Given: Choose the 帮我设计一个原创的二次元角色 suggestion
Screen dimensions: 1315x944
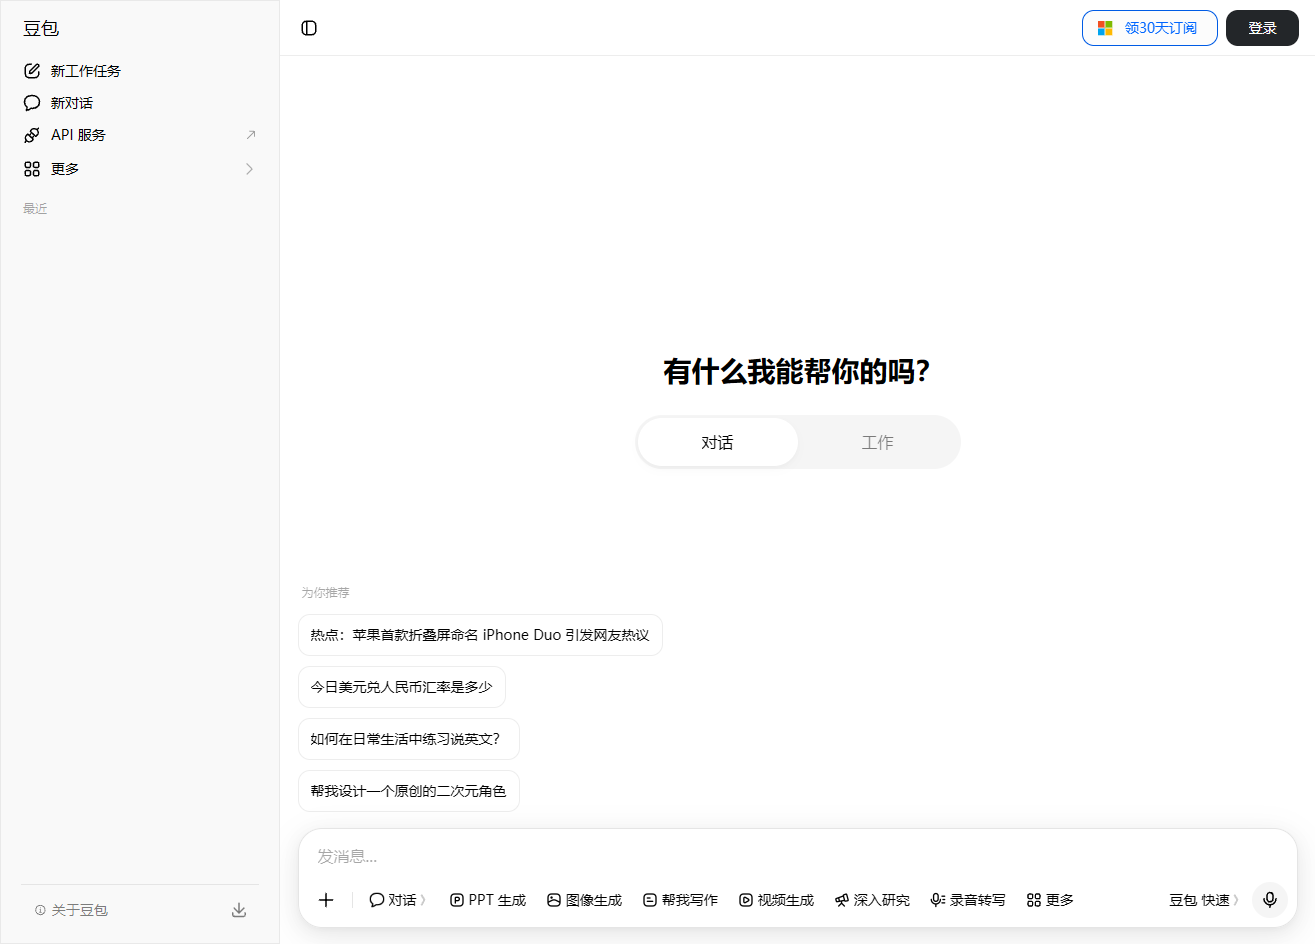Looking at the screenshot, I should (409, 791).
